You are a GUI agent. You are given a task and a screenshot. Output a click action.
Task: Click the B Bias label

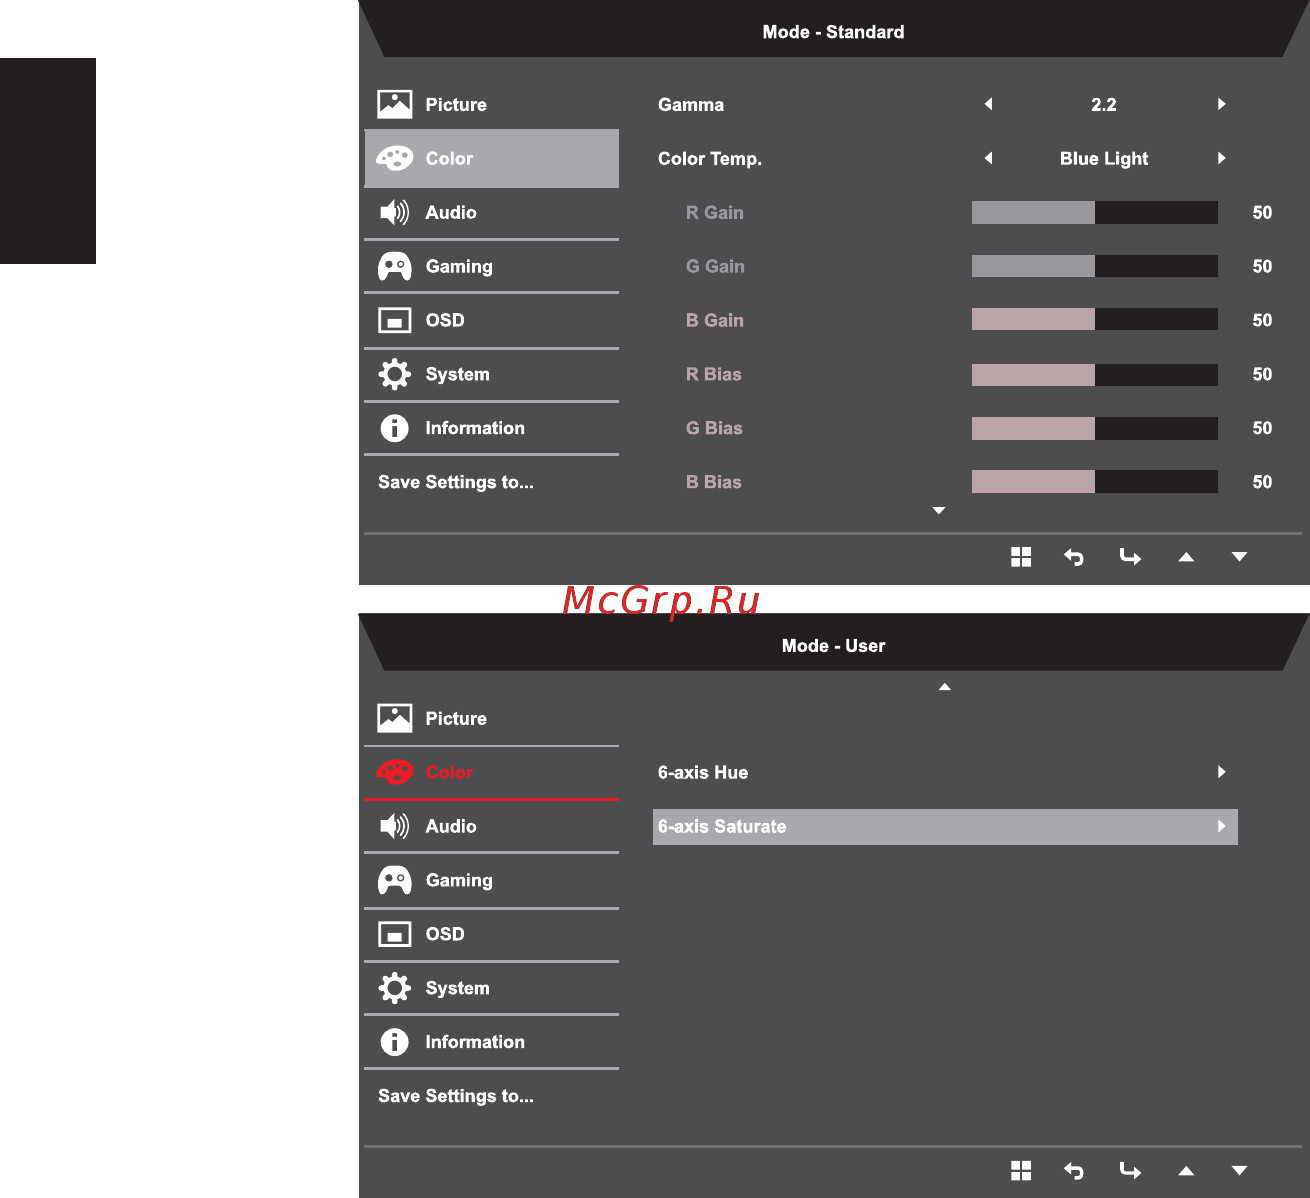714,482
